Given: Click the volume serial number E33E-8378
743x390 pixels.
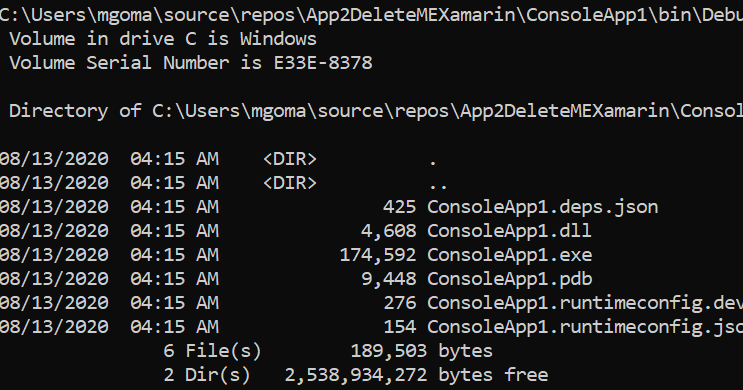Looking at the screenshot, I should (323, 63).
